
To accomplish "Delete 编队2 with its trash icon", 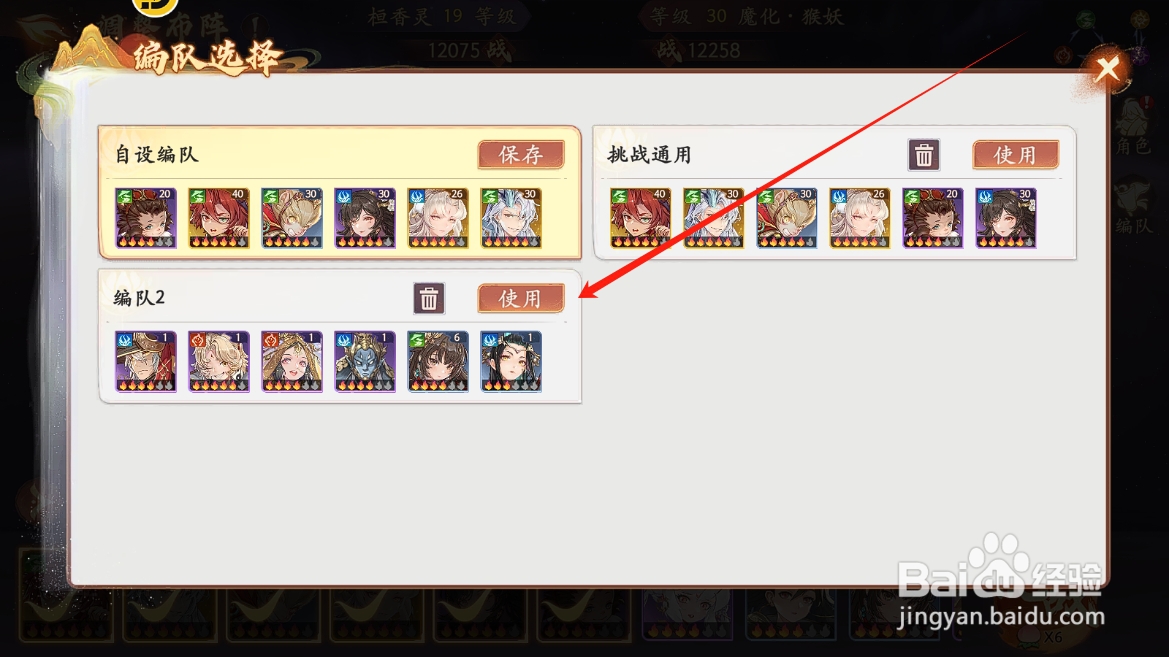I will 429,298.
